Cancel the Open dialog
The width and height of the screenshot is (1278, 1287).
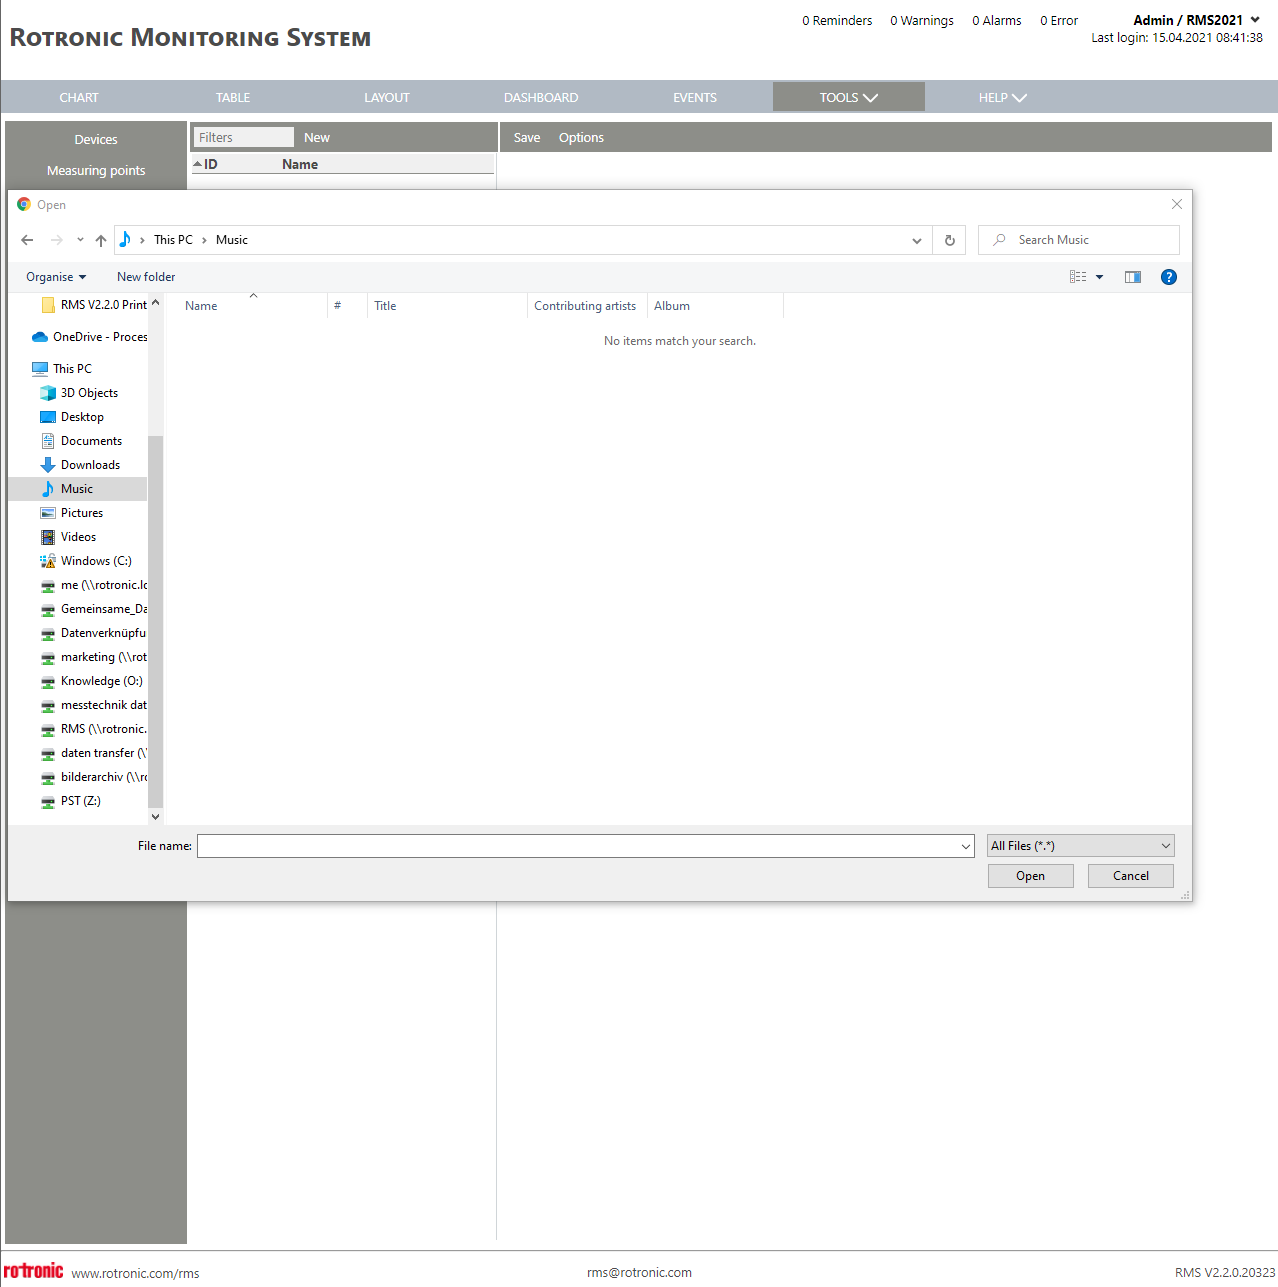tap(1131, 876)
